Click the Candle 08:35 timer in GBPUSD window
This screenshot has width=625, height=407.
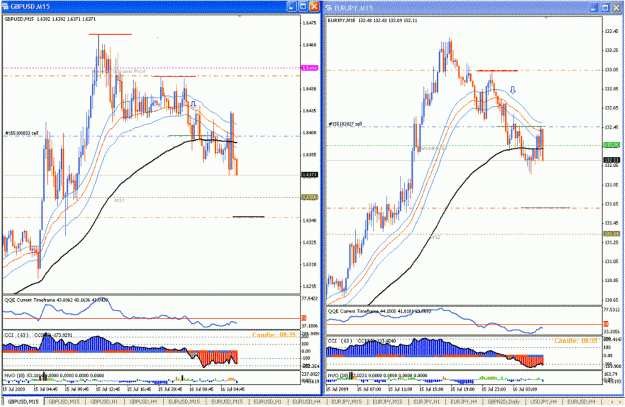click(274, 335)
